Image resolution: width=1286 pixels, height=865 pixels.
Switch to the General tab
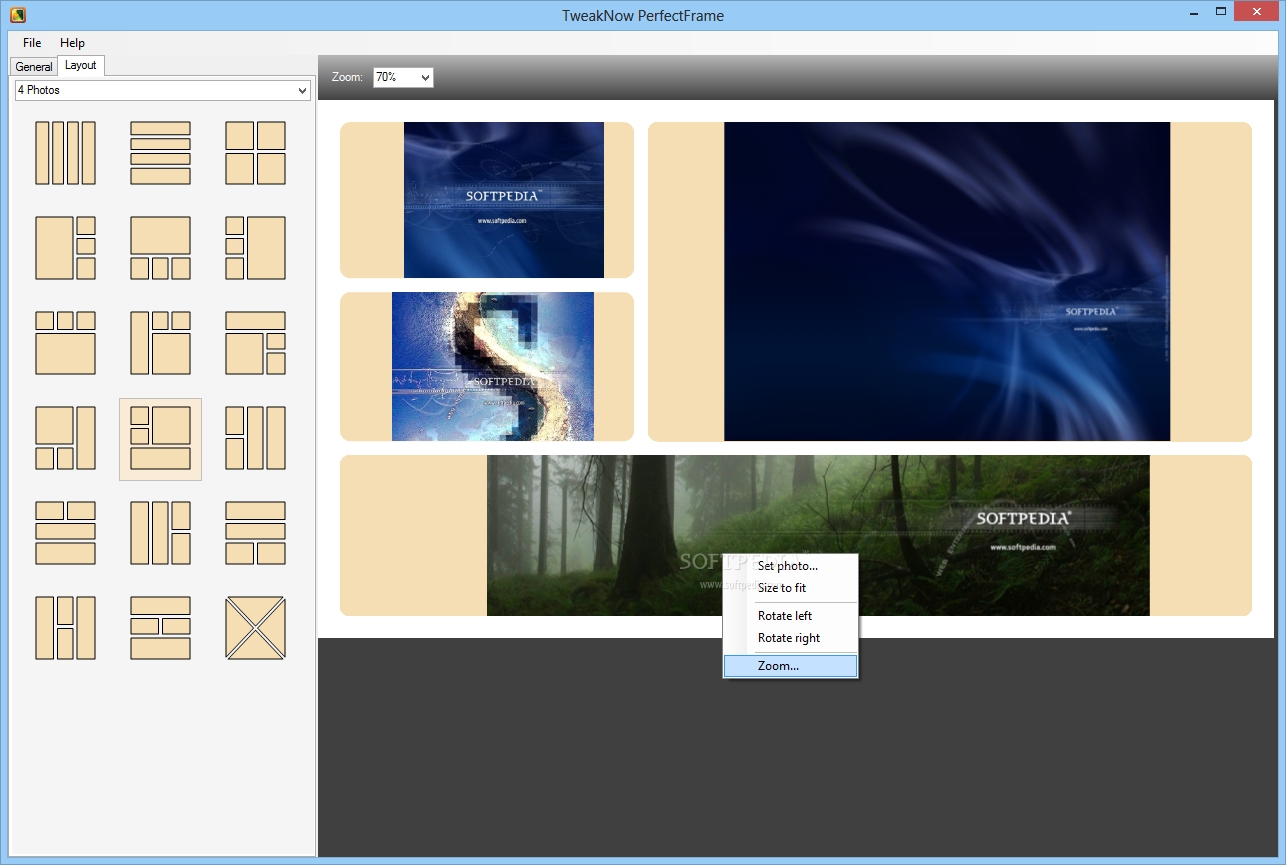click(x=34, y=66)
